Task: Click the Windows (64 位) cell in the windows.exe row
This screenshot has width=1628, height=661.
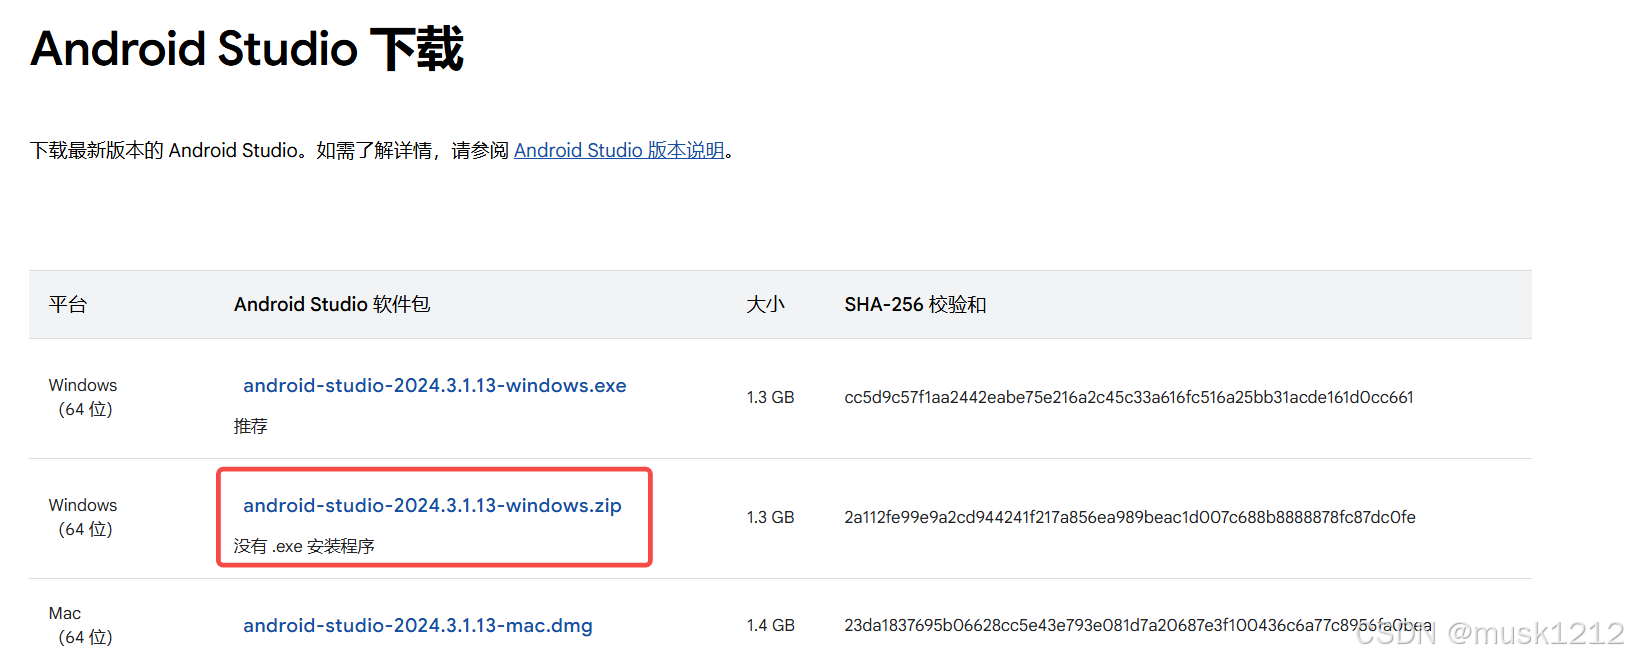Action: [83, 397]
